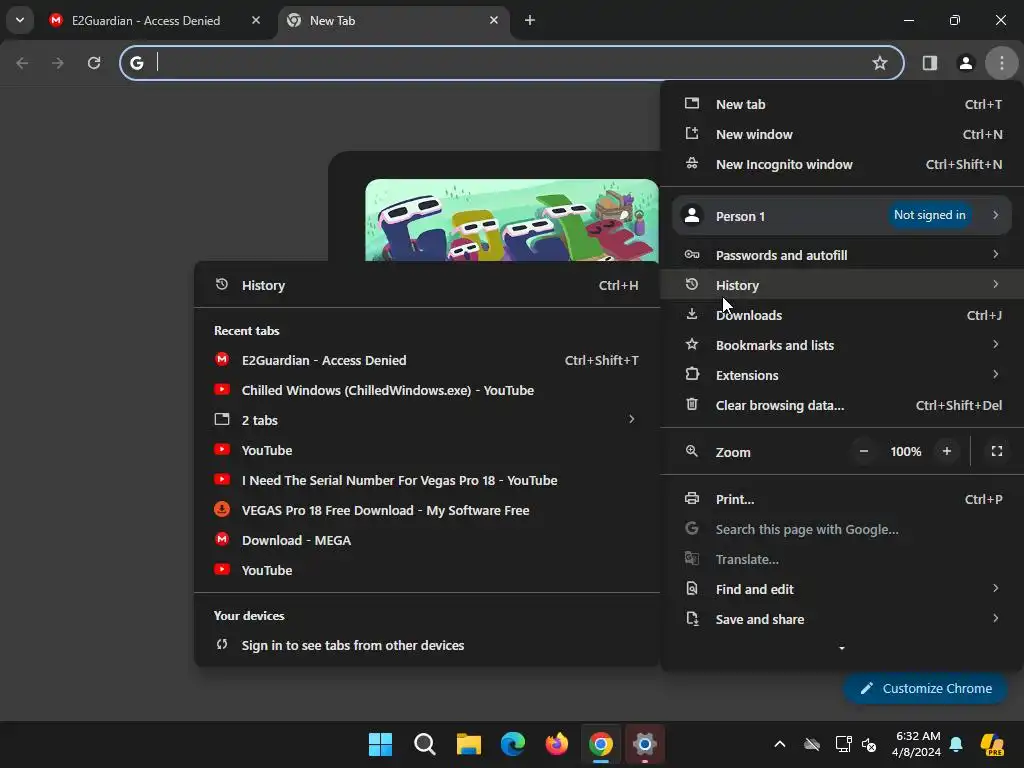The width and height of the screenshot is (1024, 768).
Task: Open Windows Search from taskbar
Action: click(x=424, y=744)
